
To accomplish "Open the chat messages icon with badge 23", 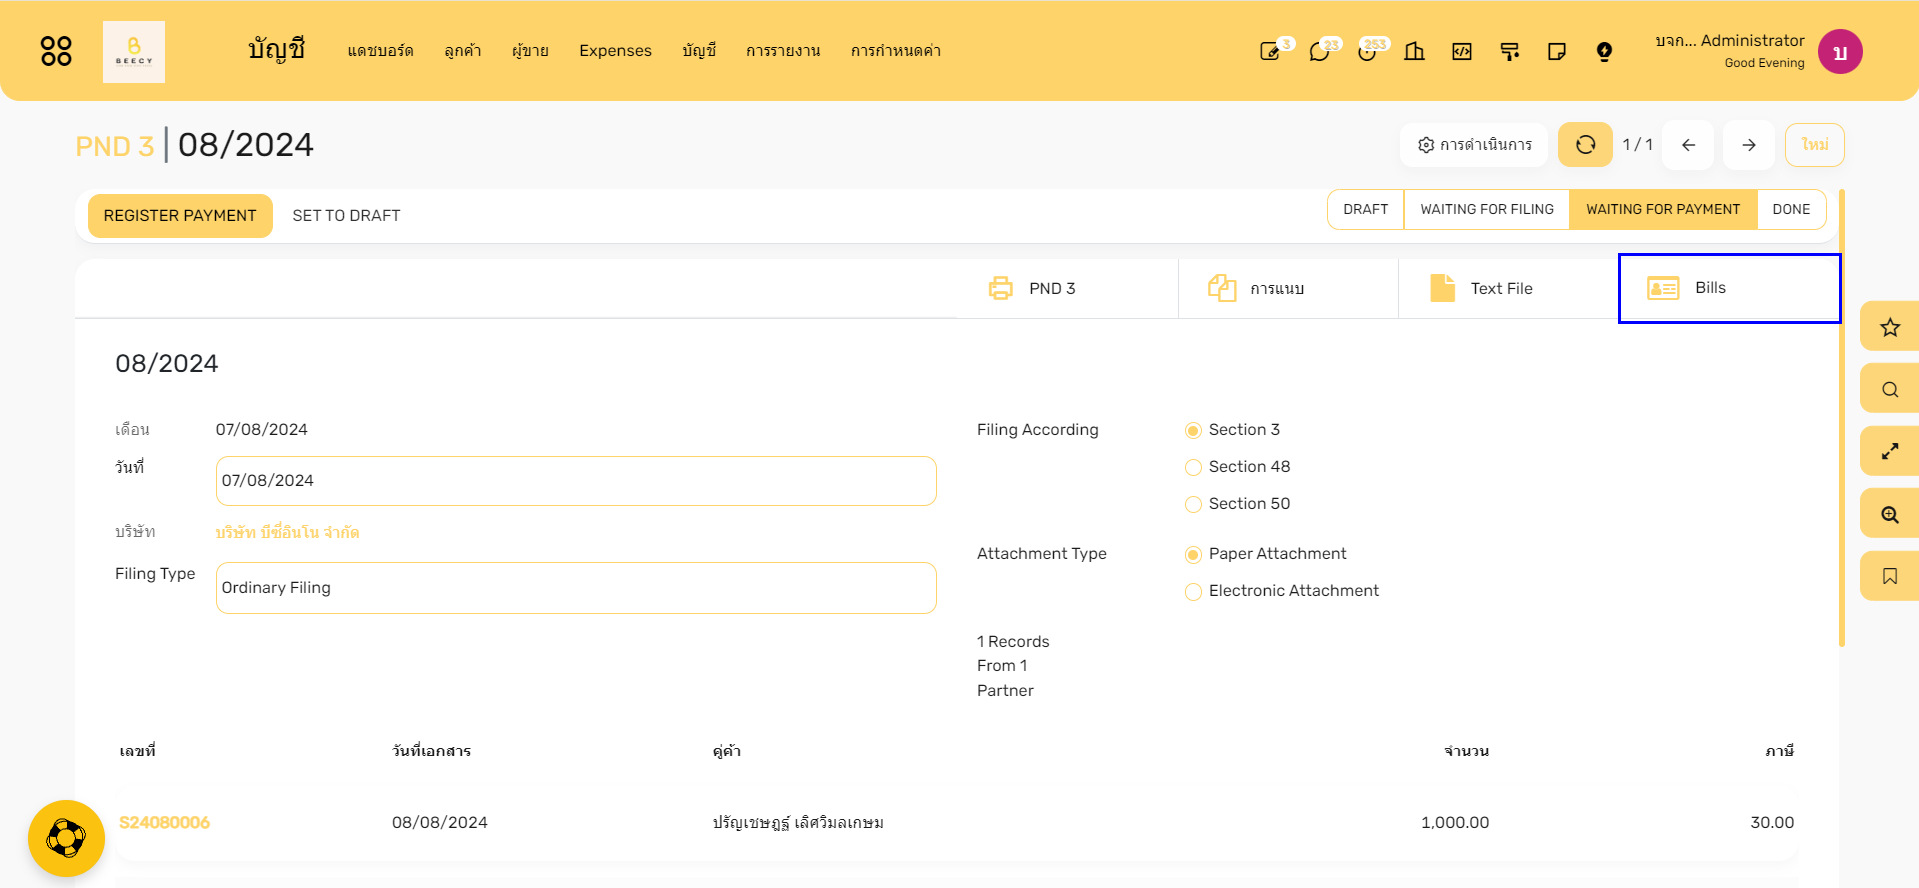I will (1320, 51).
